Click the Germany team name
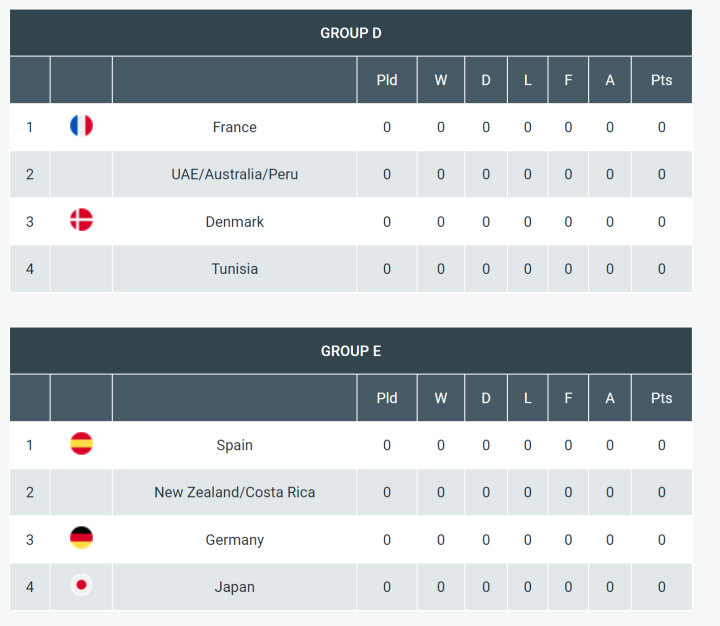The height and width of the screenshot is (626, 720). click(234, 540)
